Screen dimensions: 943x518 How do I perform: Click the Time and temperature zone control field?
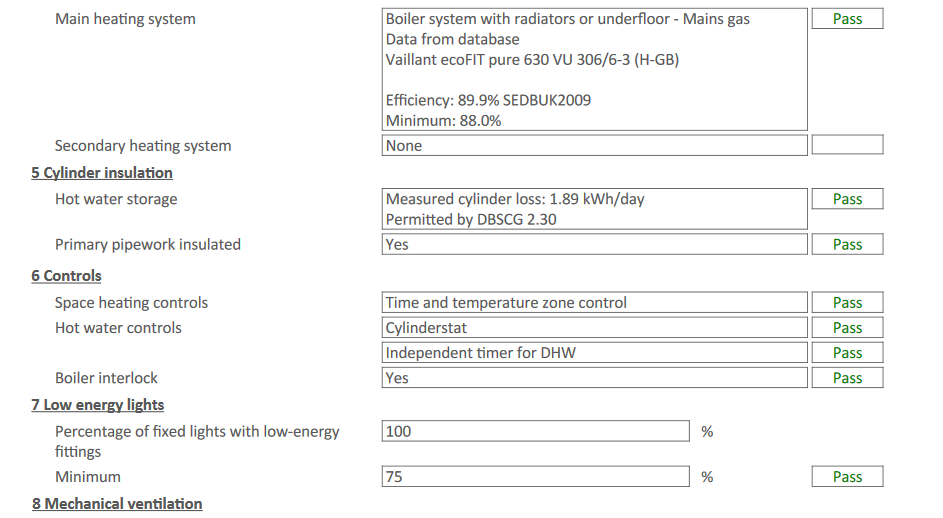[x=594, y=302]
